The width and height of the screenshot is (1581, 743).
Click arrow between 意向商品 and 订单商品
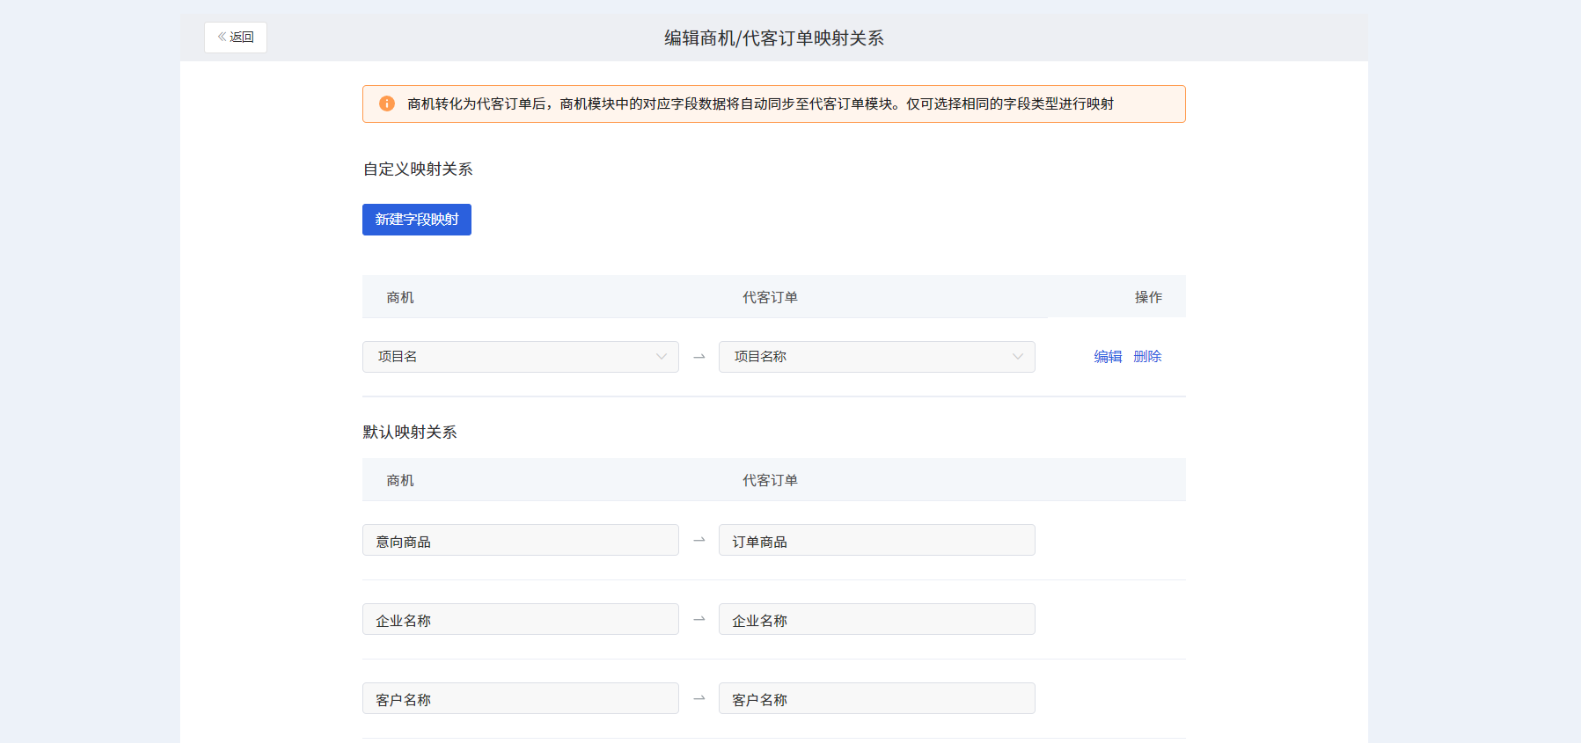[x=699, y=540]
